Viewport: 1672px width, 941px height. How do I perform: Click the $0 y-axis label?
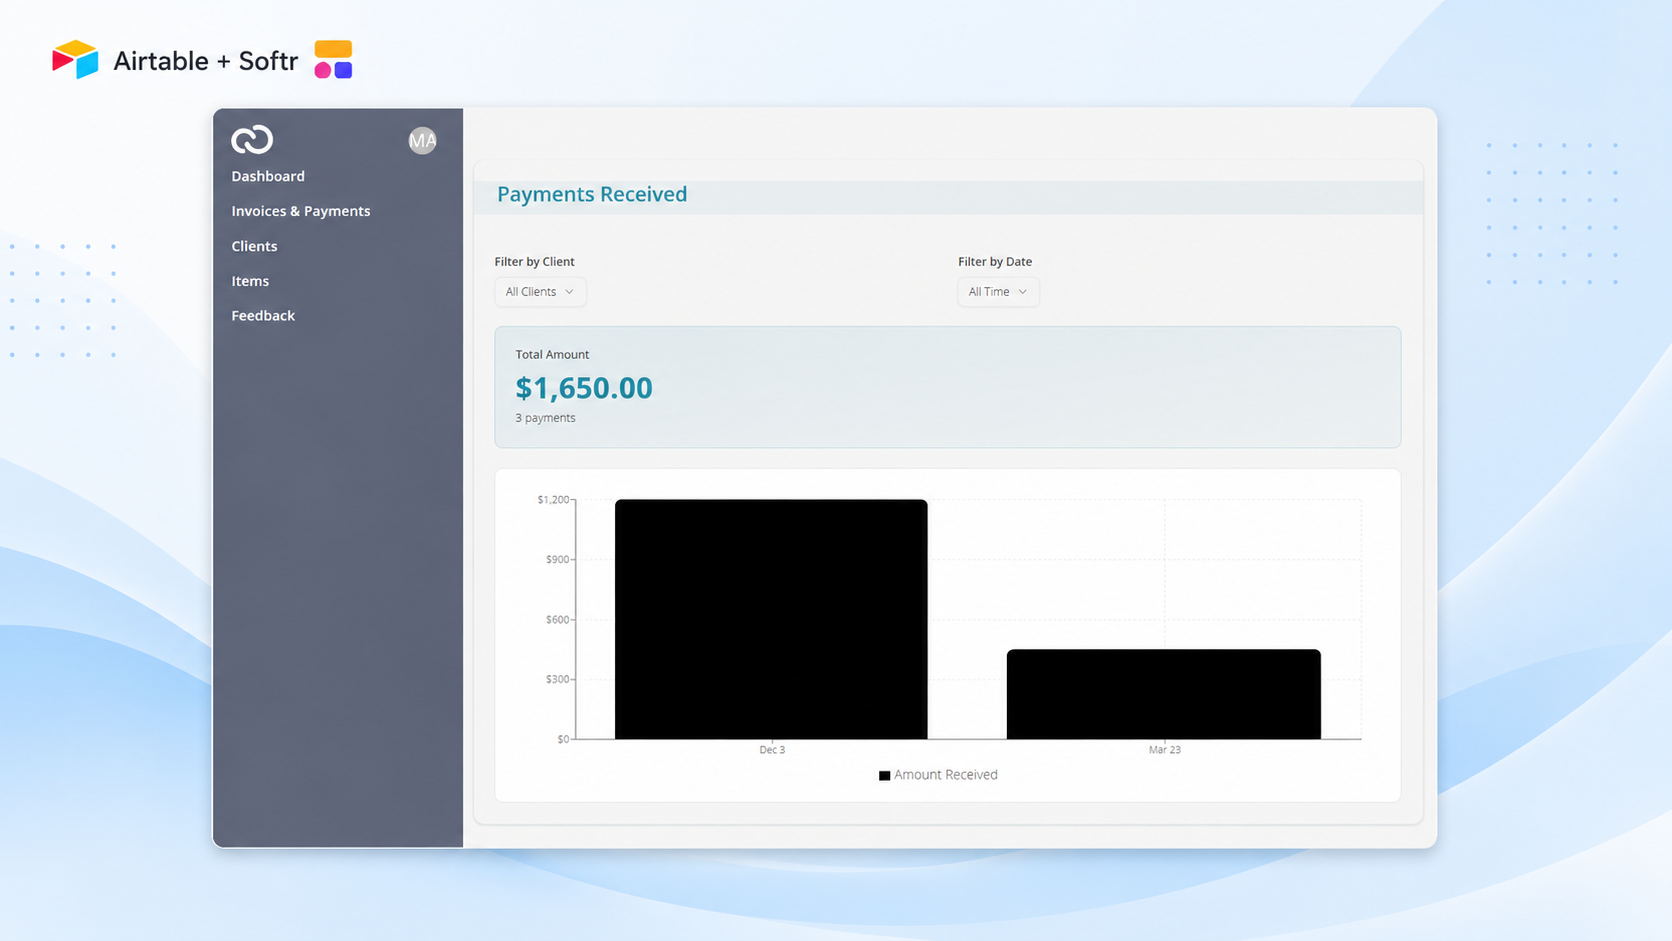click(x=563, y=740)
